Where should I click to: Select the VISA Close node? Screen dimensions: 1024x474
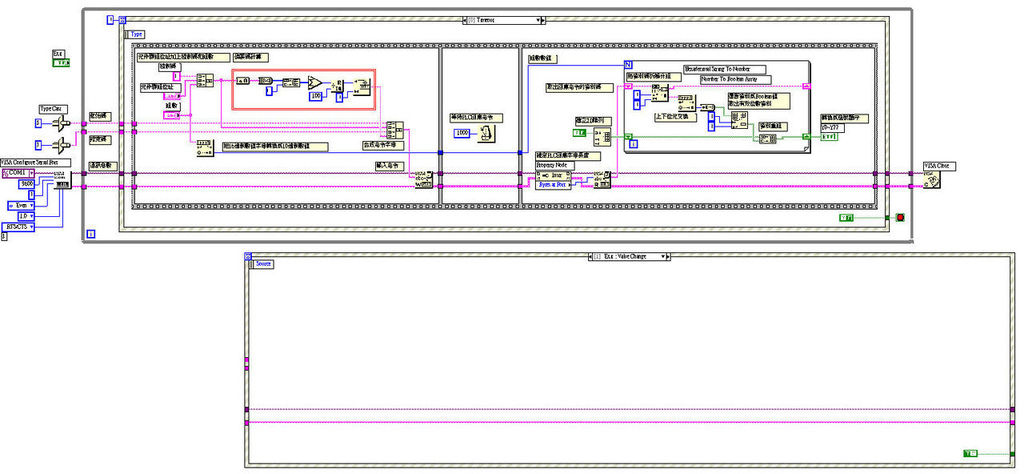pos(932,180)
